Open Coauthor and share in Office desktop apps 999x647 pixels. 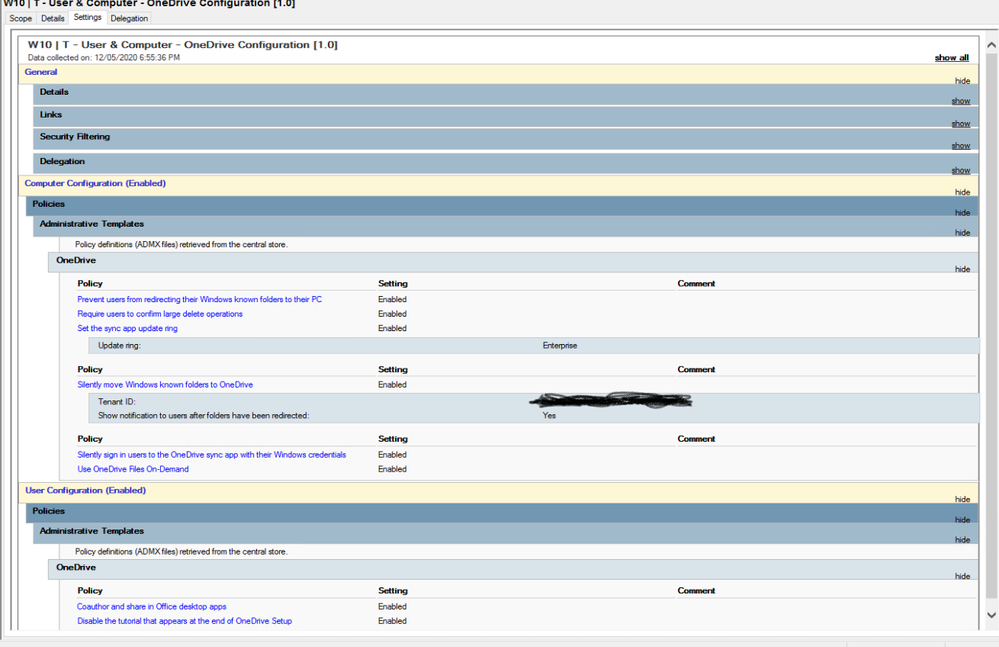coord(152,607)
